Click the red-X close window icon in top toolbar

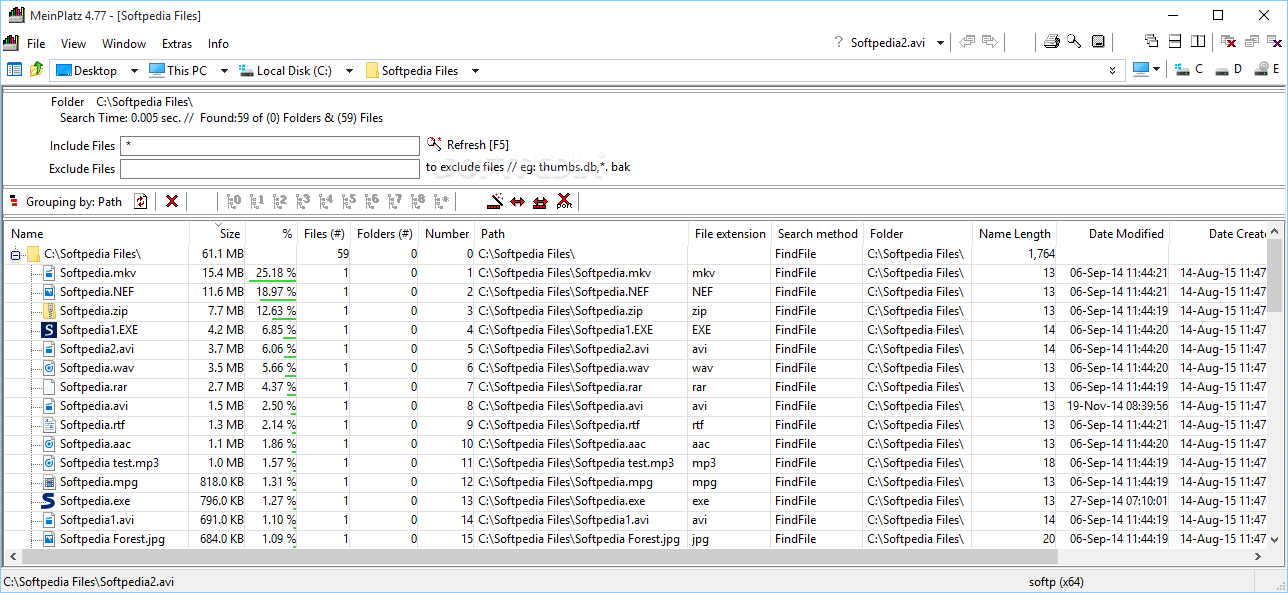(x=1228, y=42)
